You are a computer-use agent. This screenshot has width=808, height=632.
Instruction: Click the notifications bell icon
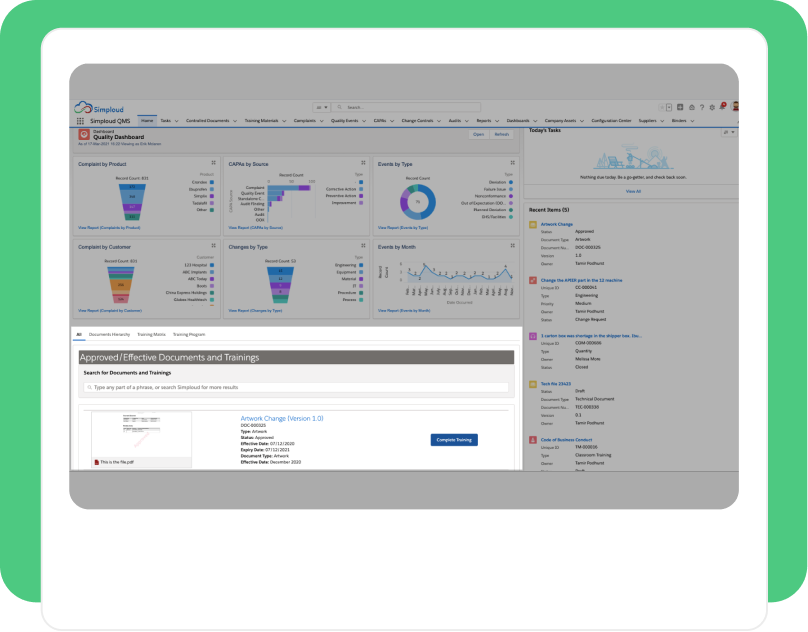coord(722,107)
